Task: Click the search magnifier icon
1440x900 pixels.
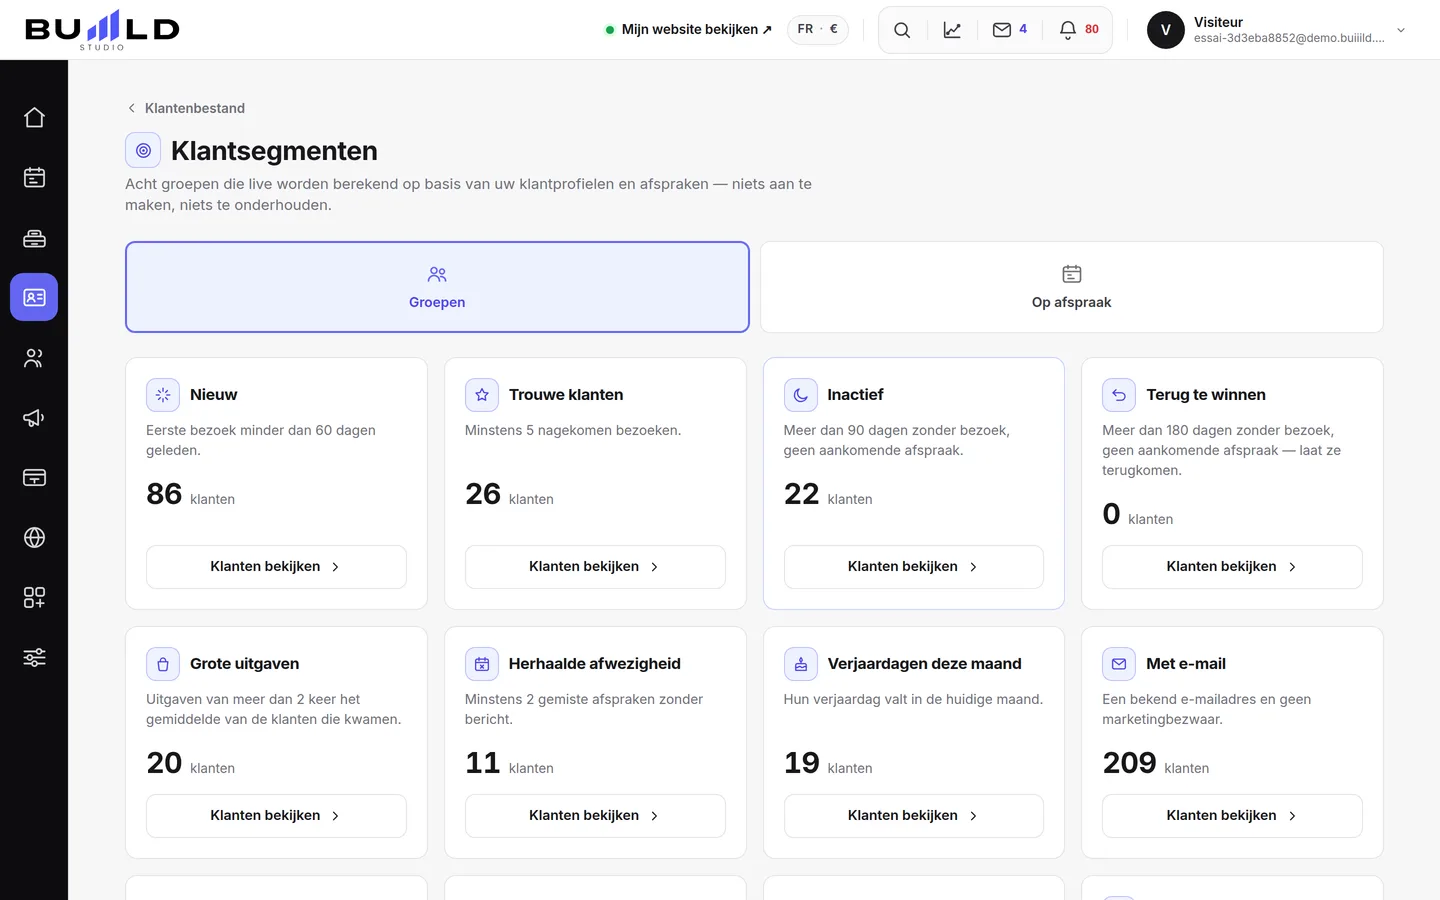Action: 902,30
